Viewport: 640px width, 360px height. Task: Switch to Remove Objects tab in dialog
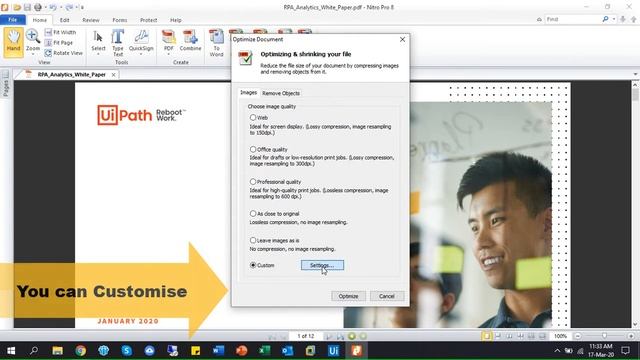(x=281, y=93)
